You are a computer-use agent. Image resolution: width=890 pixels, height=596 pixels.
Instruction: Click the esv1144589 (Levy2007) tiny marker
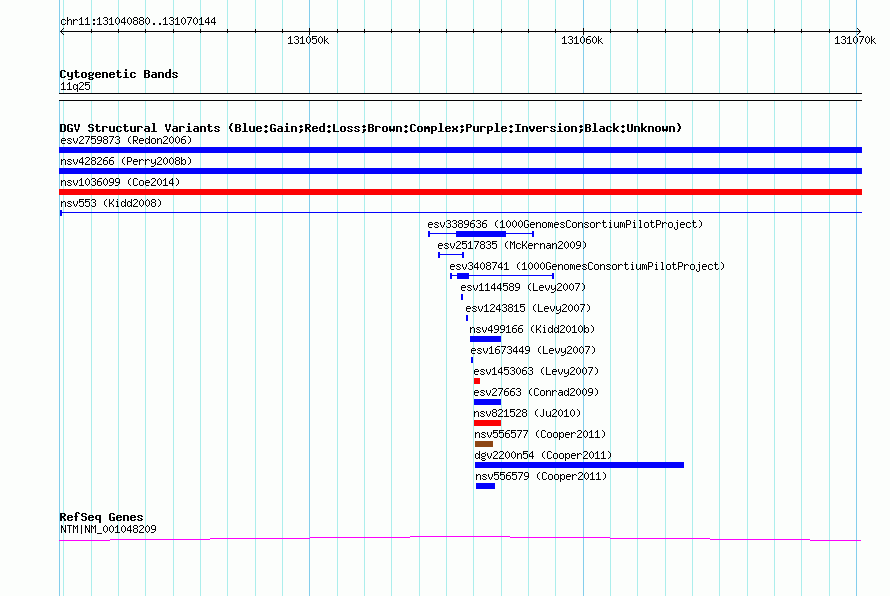[x=462, y=297]
